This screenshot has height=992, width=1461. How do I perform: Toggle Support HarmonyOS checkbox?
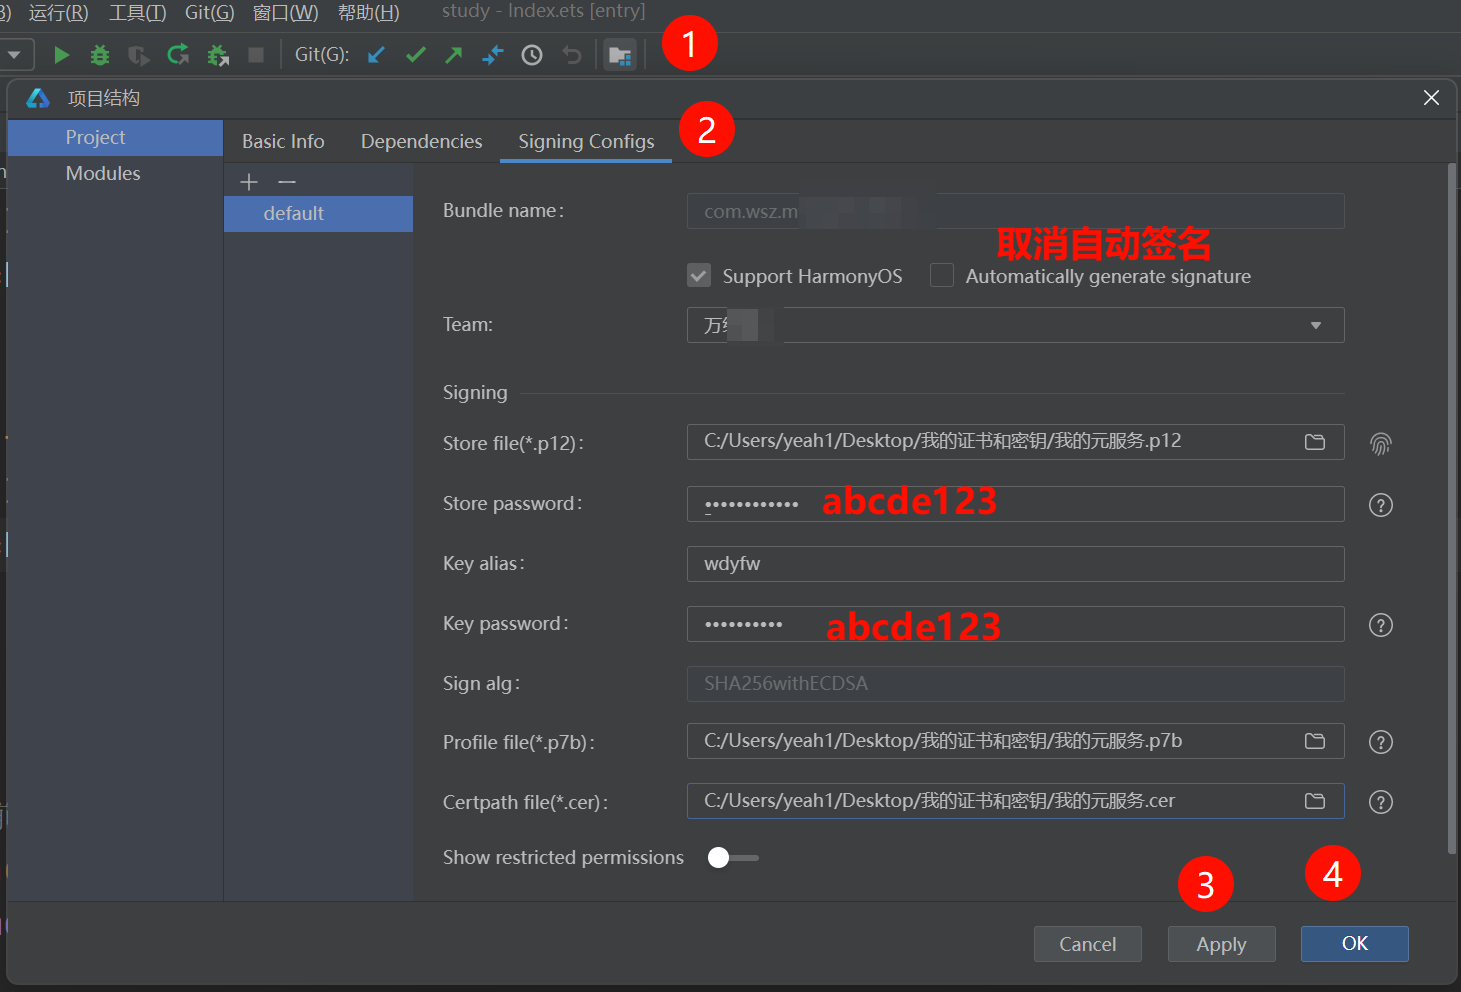[699, 275]
